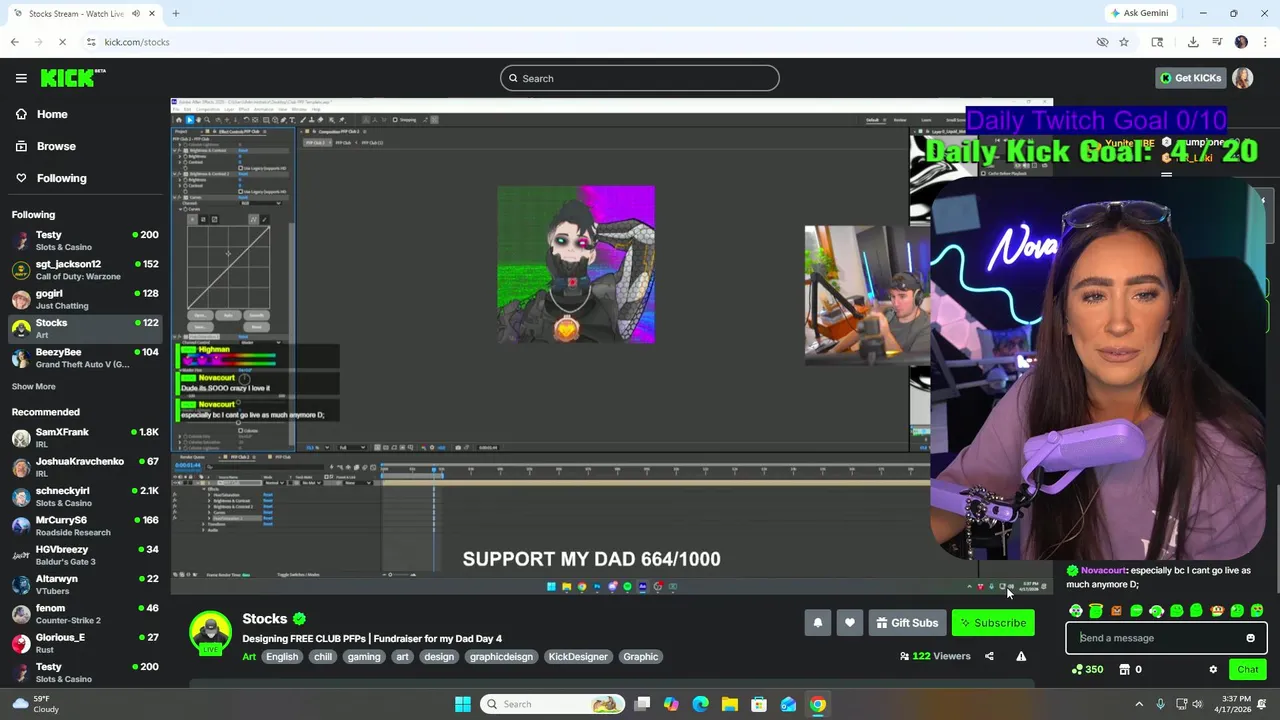Click the 122 Viewers count
This screenshot has width=1280, height=720.
coord(935,656)
